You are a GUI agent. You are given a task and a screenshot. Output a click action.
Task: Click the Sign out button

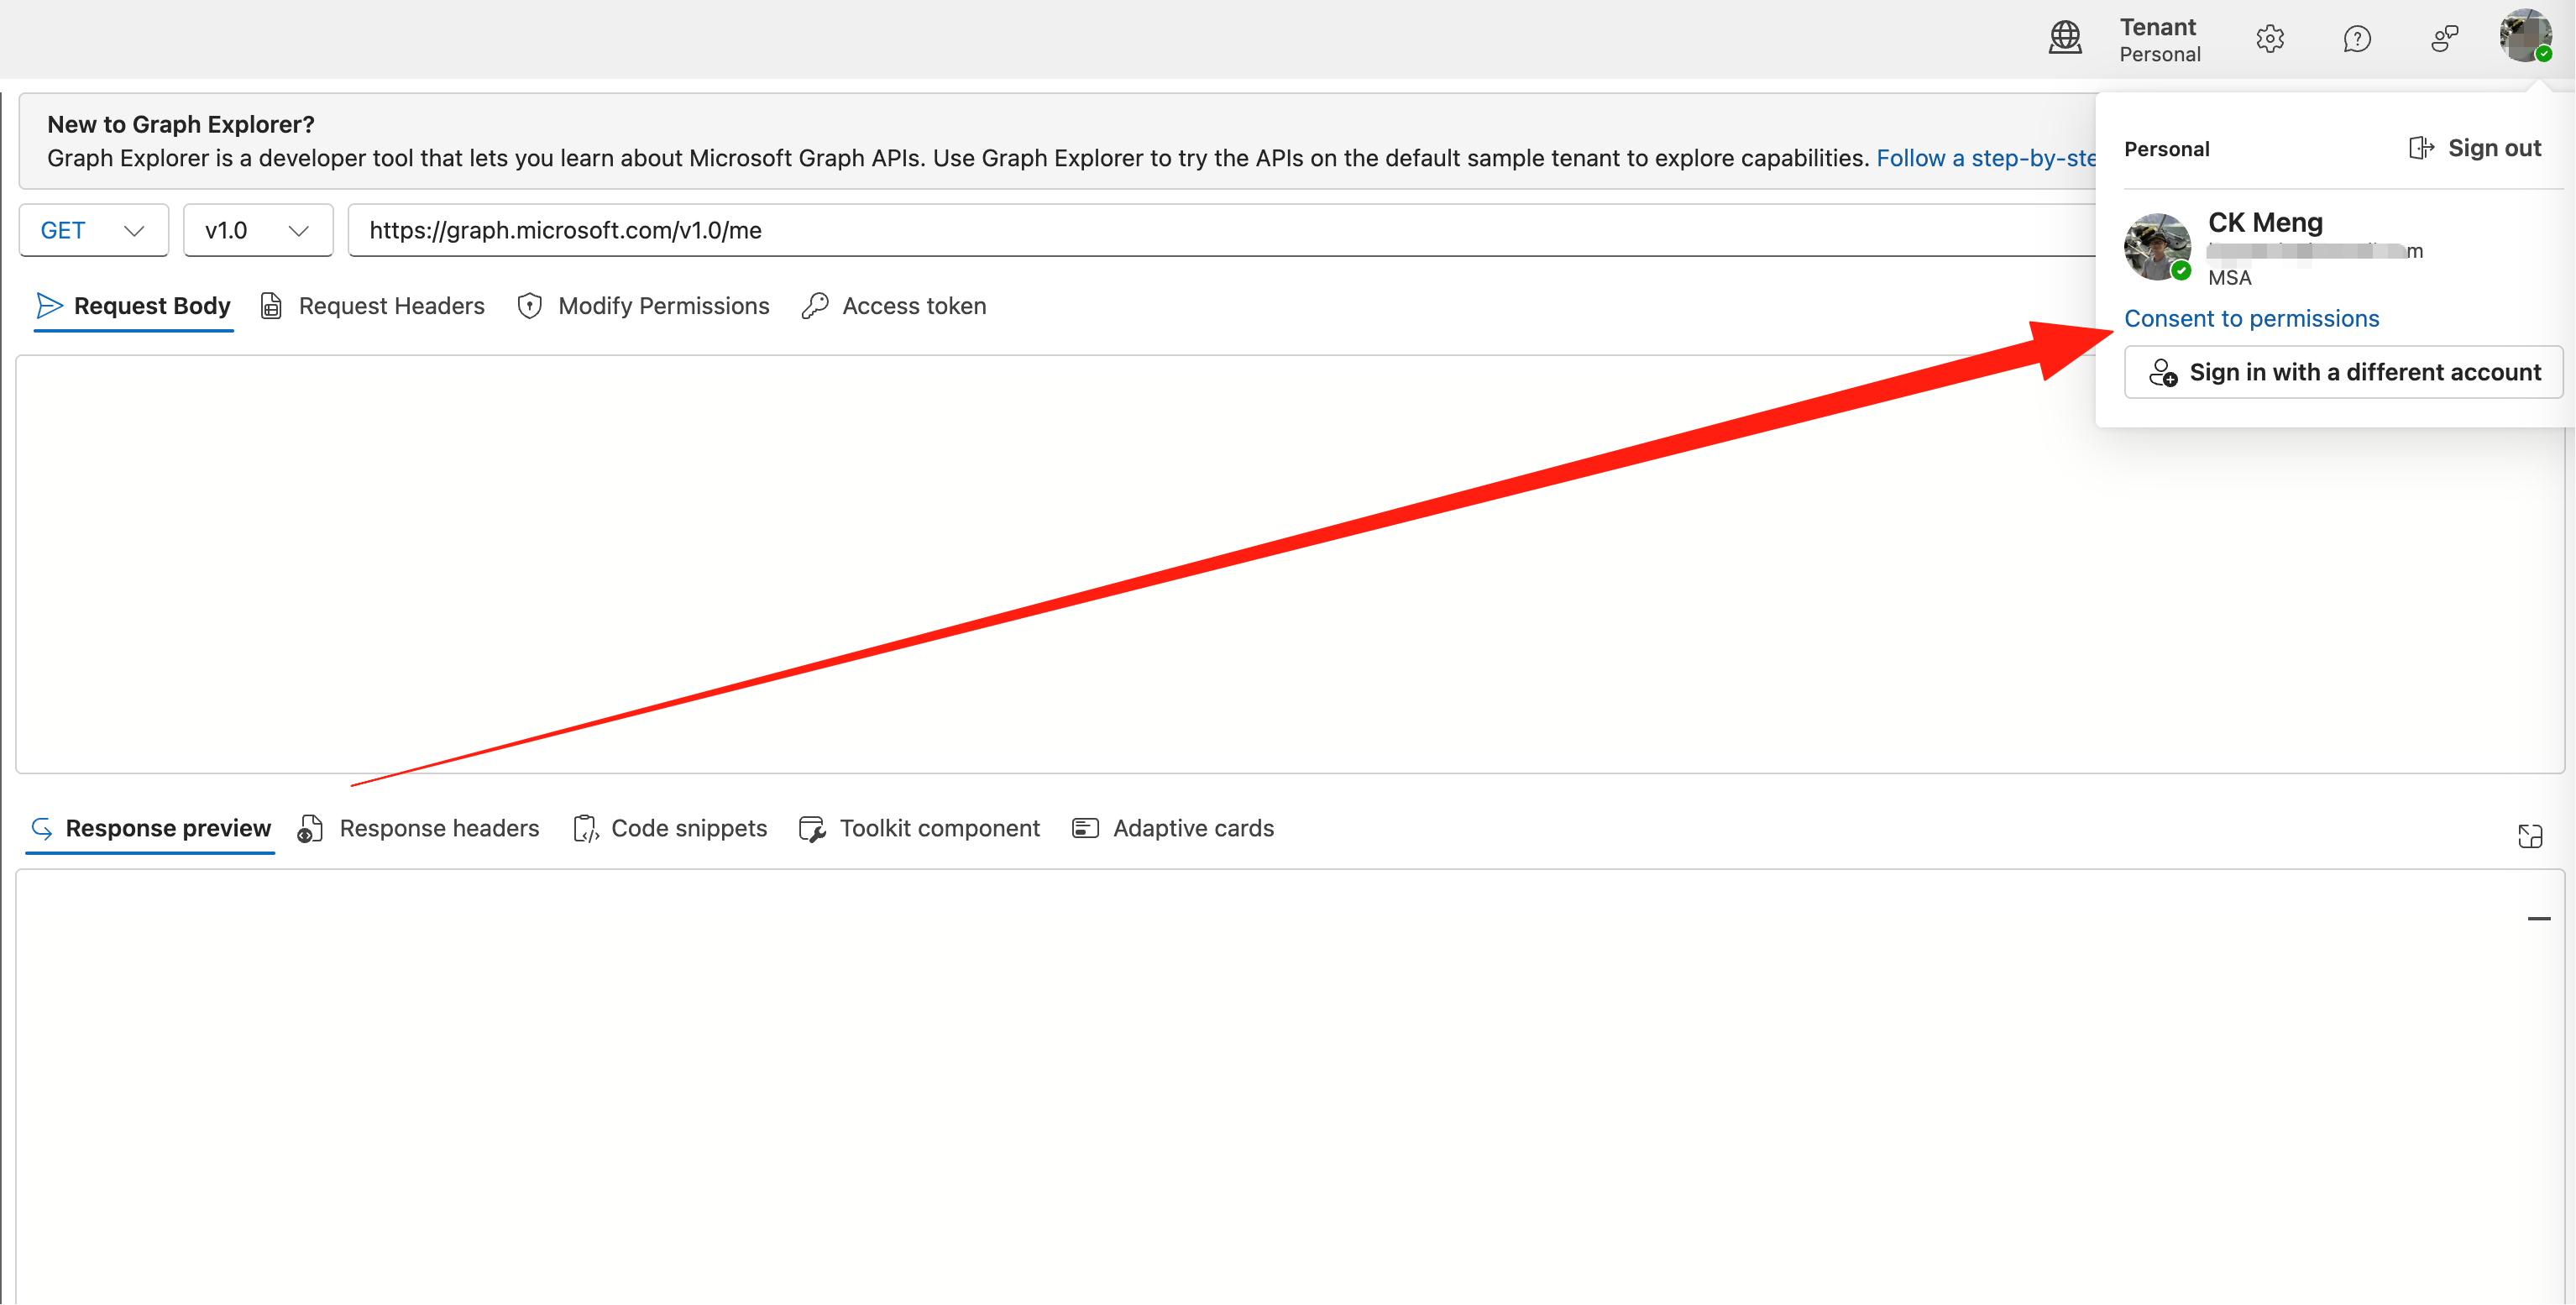coord(2476,148)
